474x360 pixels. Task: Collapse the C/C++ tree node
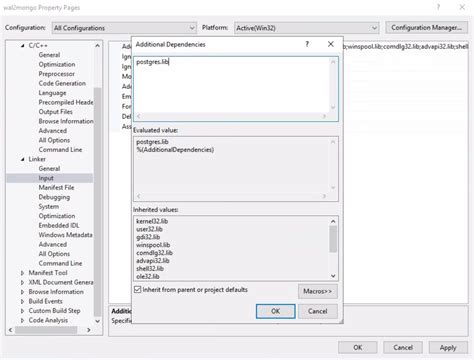coord(23,45)
